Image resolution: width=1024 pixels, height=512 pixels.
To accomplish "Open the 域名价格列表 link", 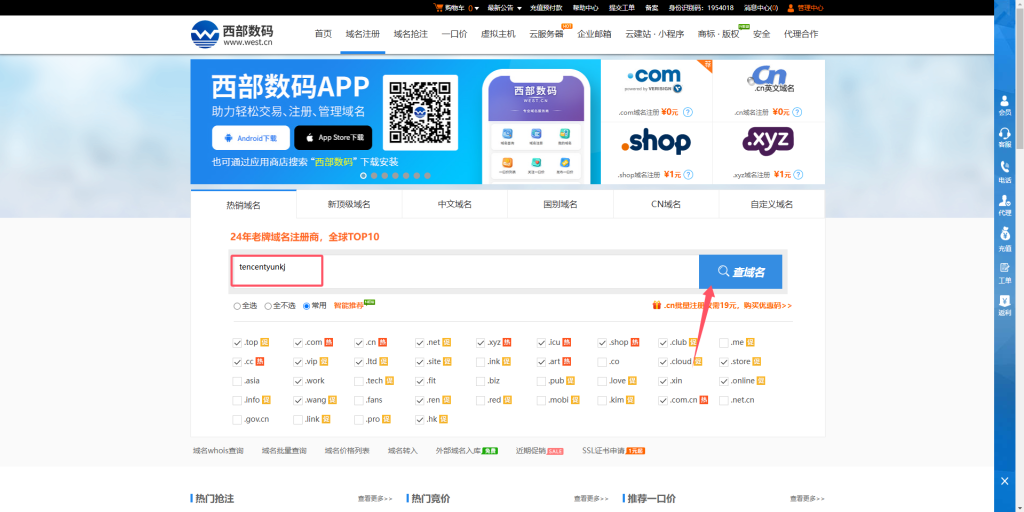I will (347, 451).
